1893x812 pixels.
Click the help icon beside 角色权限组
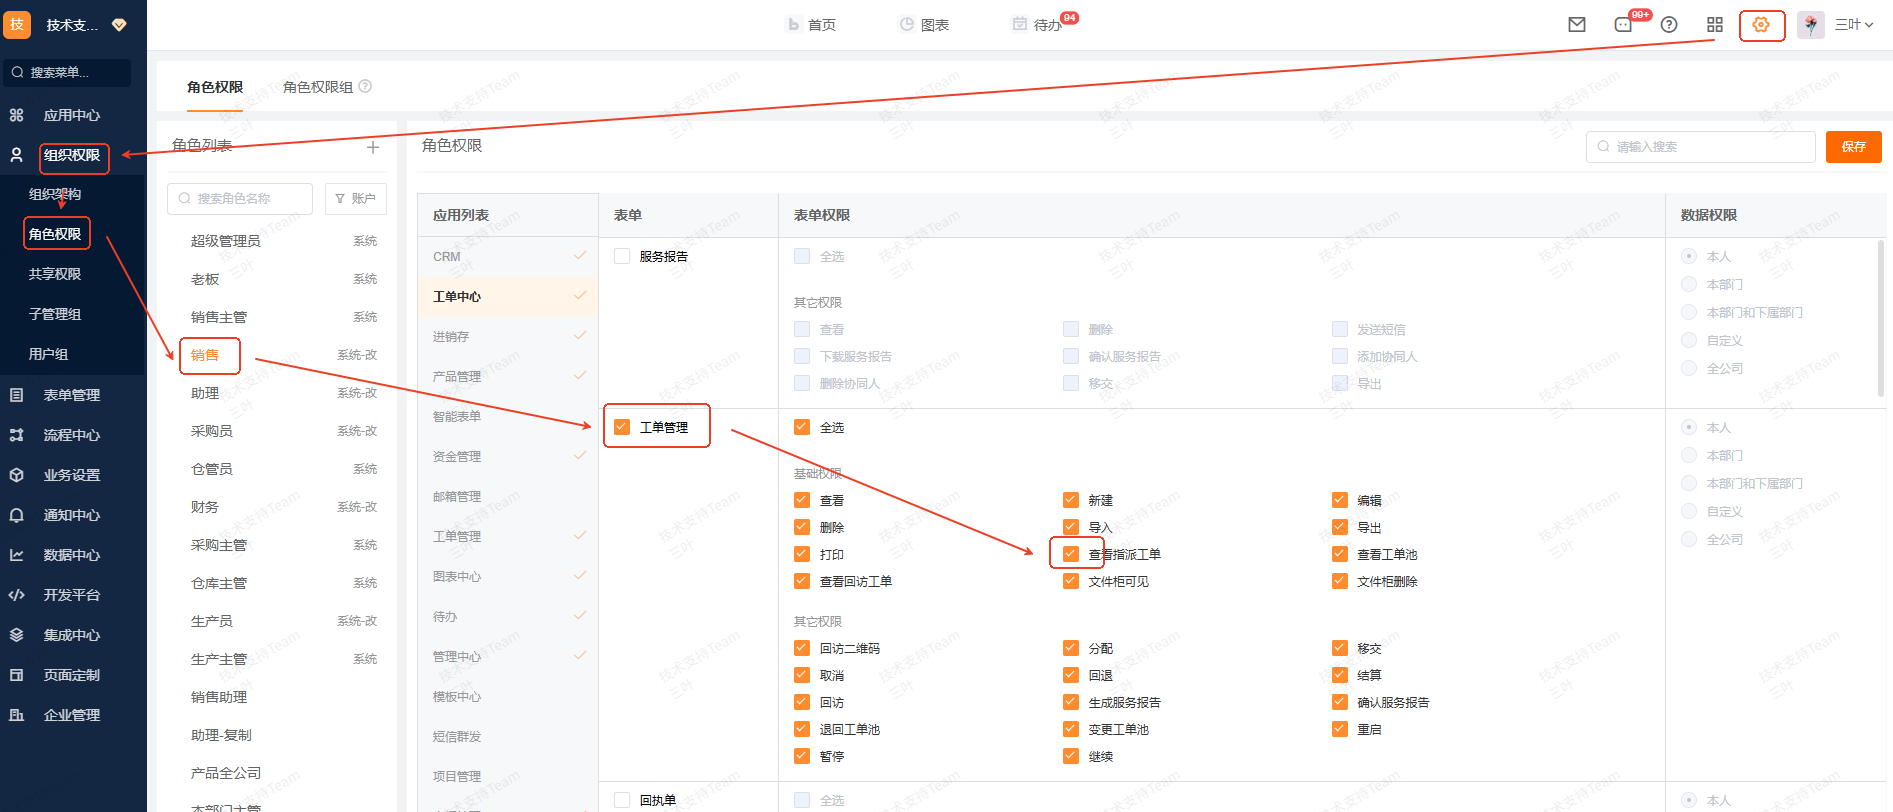click(365, 87)
